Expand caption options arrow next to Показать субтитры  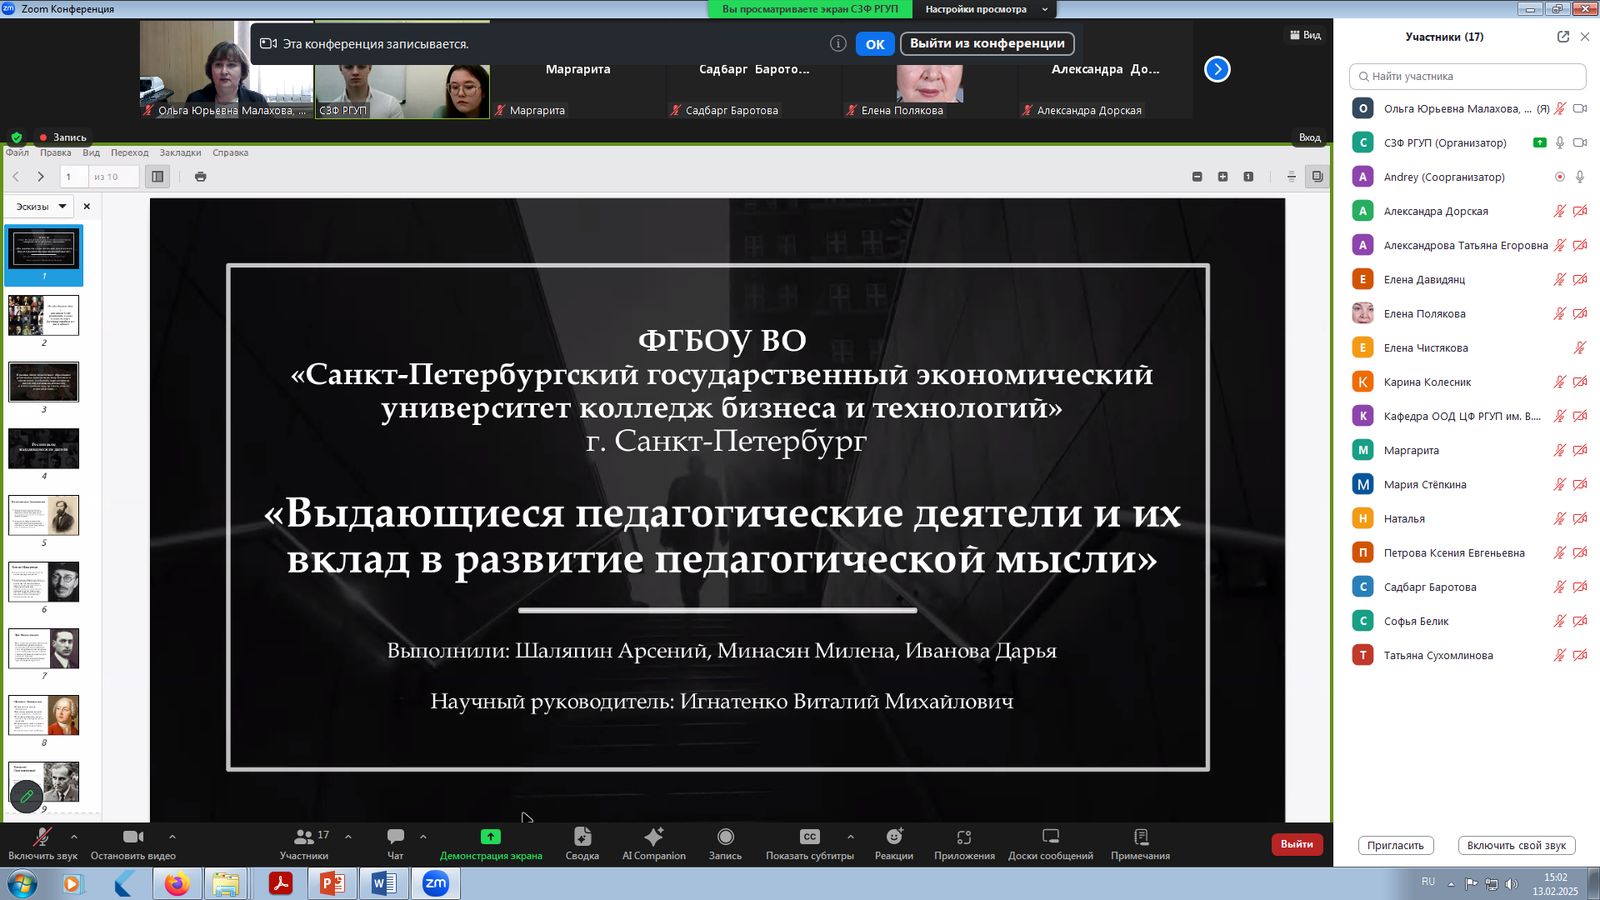[x=850, y=837]
